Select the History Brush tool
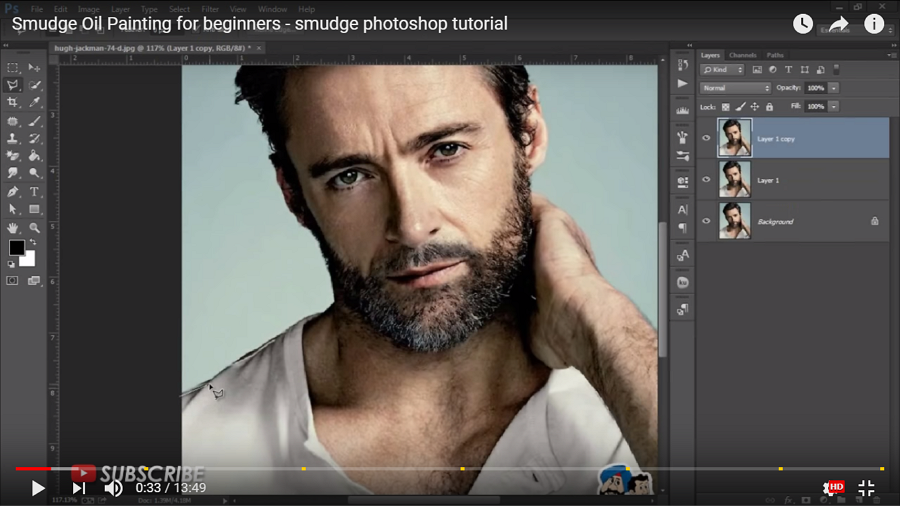 [34, 138]
